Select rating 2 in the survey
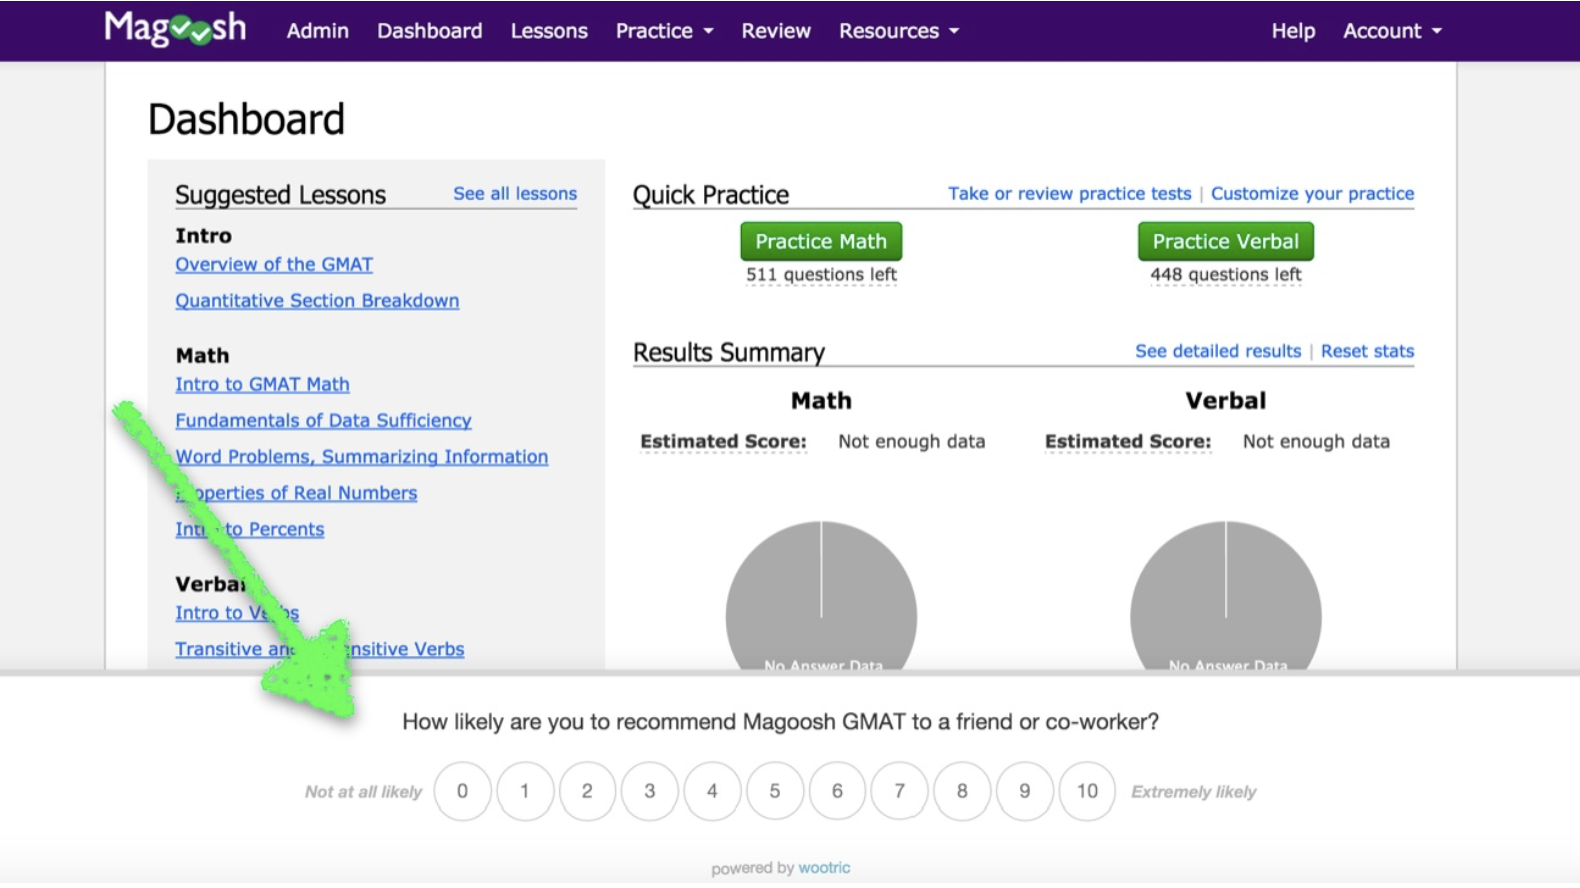The width and height of the screenshot is (1580, 888). [x=587, y=791]
